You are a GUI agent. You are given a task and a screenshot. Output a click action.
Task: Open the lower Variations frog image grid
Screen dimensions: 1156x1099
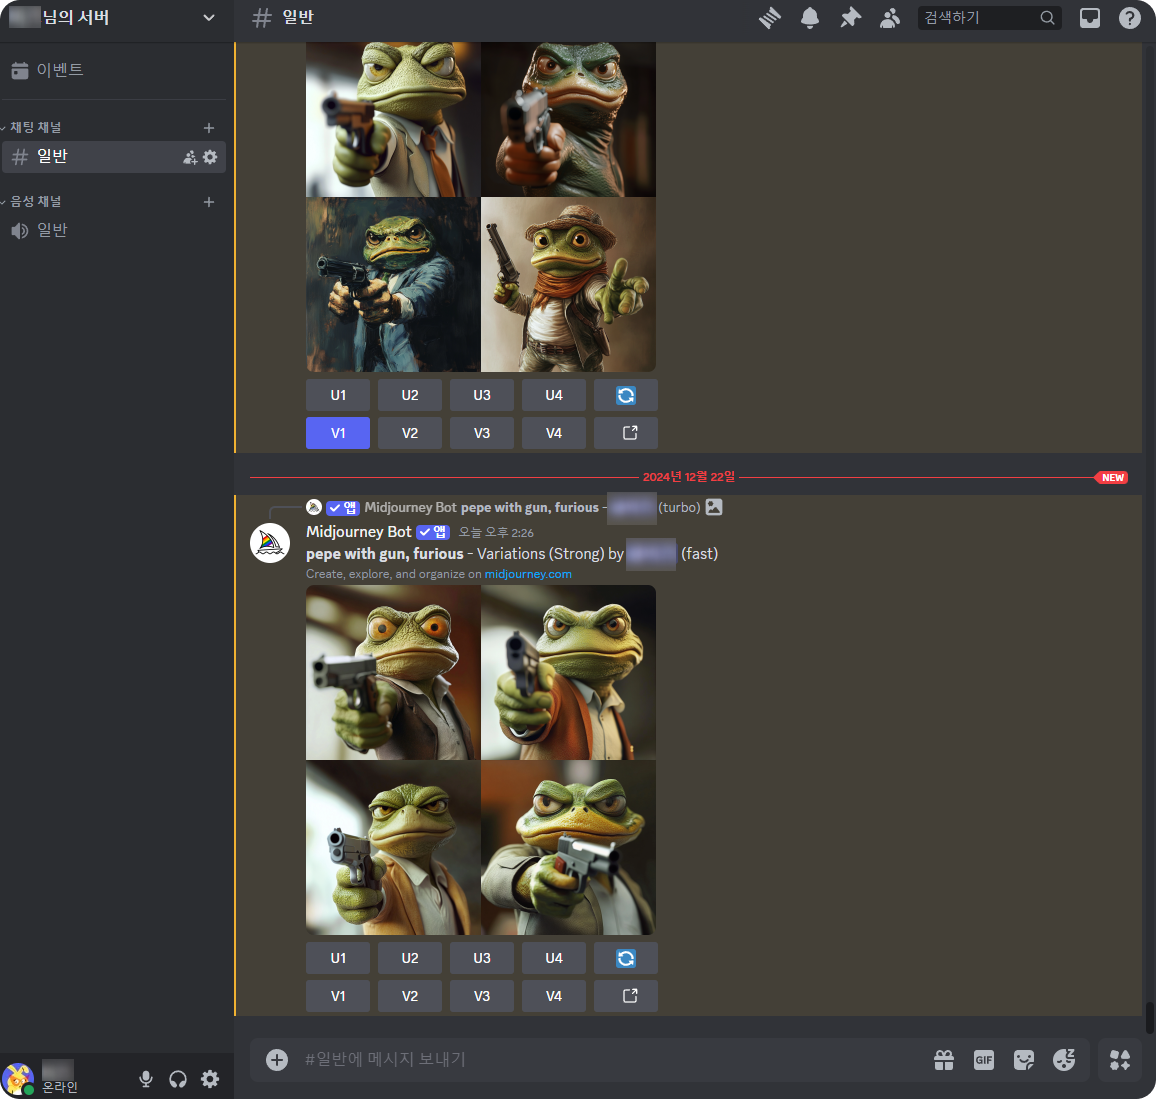(x=481, y=760)
